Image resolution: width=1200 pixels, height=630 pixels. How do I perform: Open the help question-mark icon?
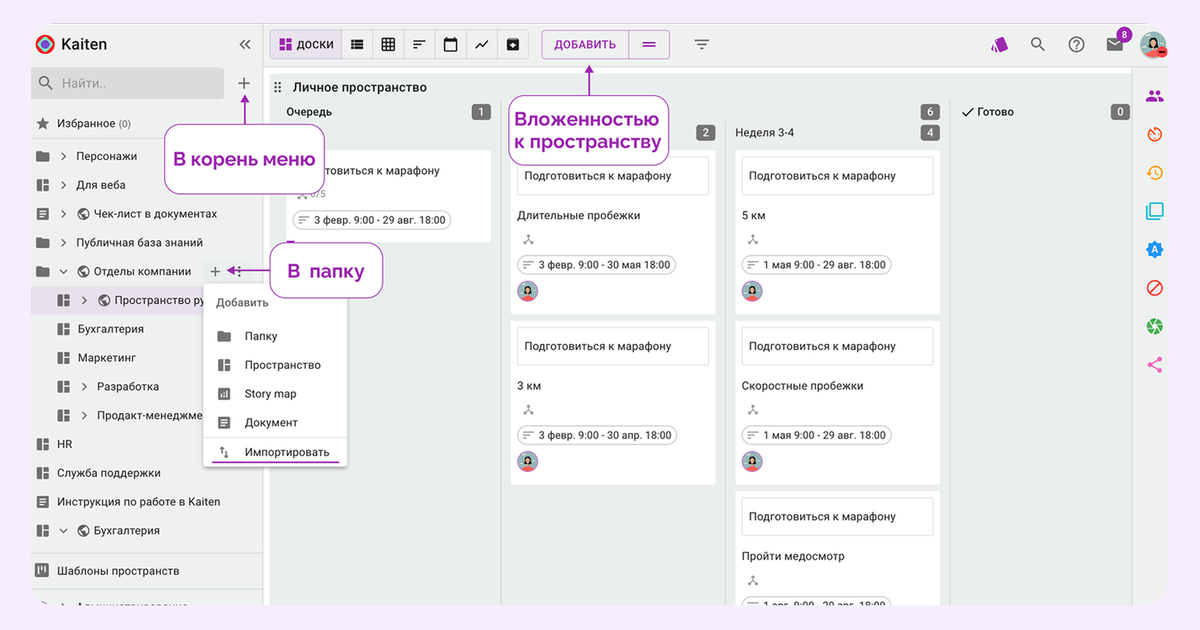click(x=1076, y=44)
